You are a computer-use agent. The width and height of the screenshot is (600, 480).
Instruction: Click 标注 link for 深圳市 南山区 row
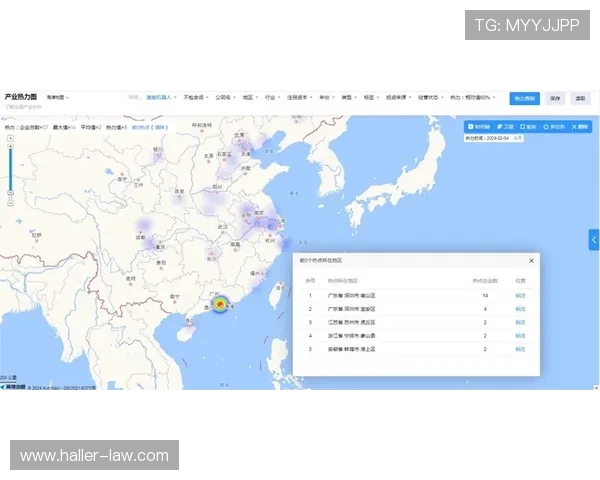(x=520, y=296)
